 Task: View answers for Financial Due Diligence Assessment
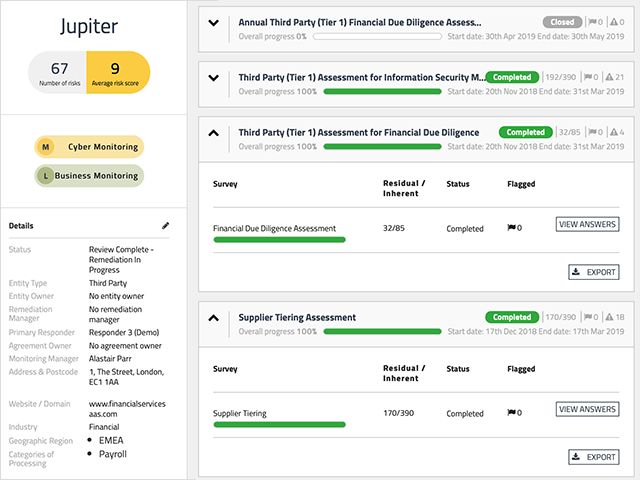pyautogui.click(x=587, y=224)
